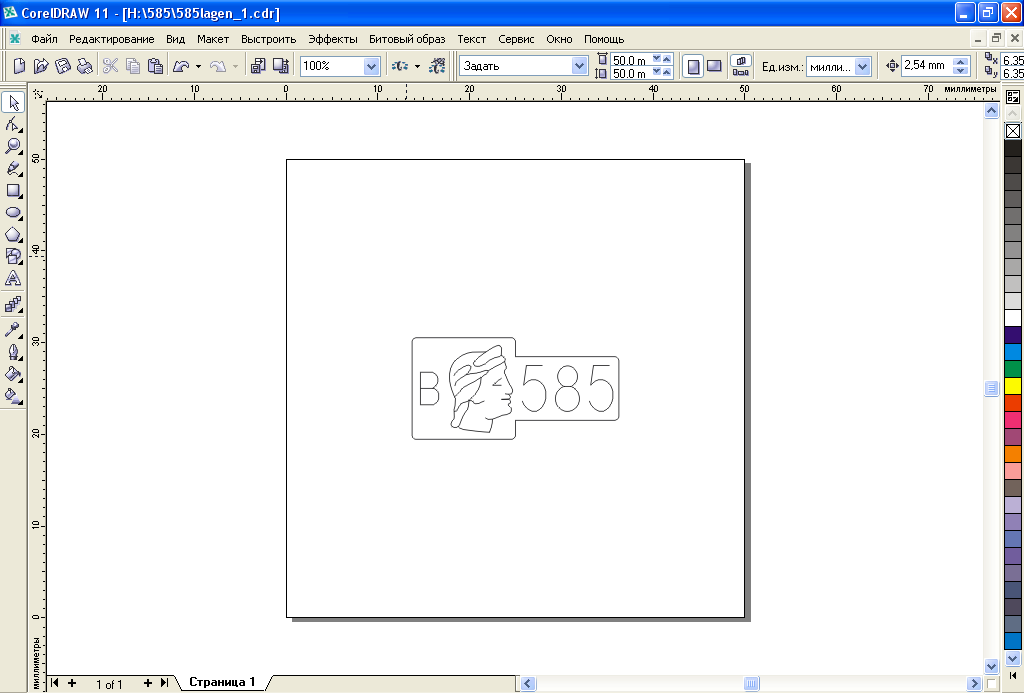The image size is (1024, 693).
Task: Open the Макет menu
Action: (x=213, y=39)
